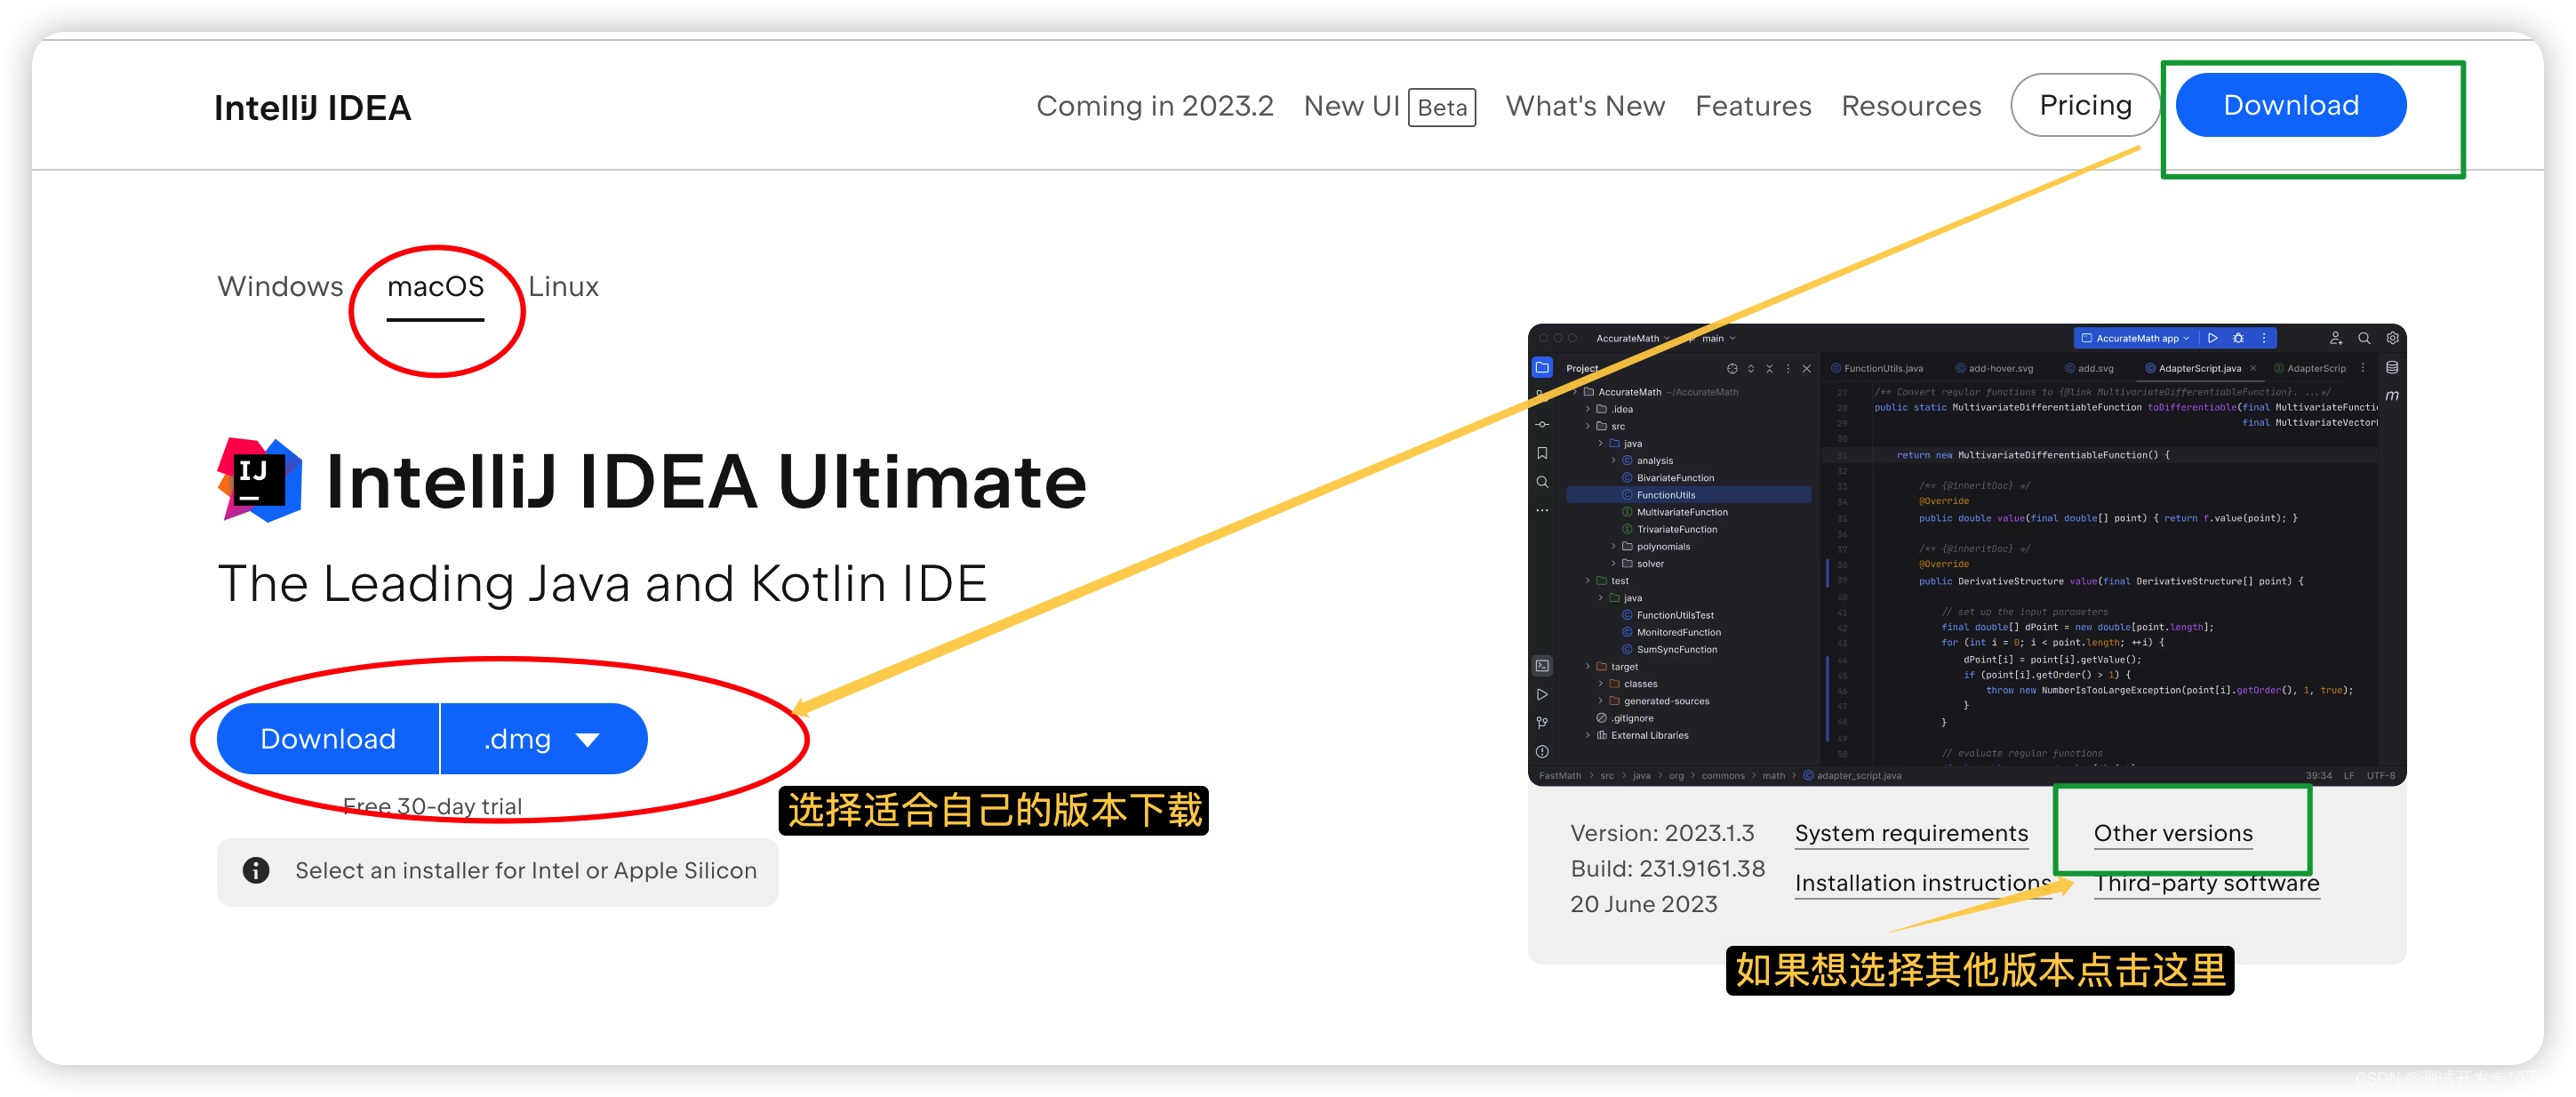Expand the solver folder in project tree
The width and height of the screenshot is (2576, 1097).
[x=1614, y=564]
